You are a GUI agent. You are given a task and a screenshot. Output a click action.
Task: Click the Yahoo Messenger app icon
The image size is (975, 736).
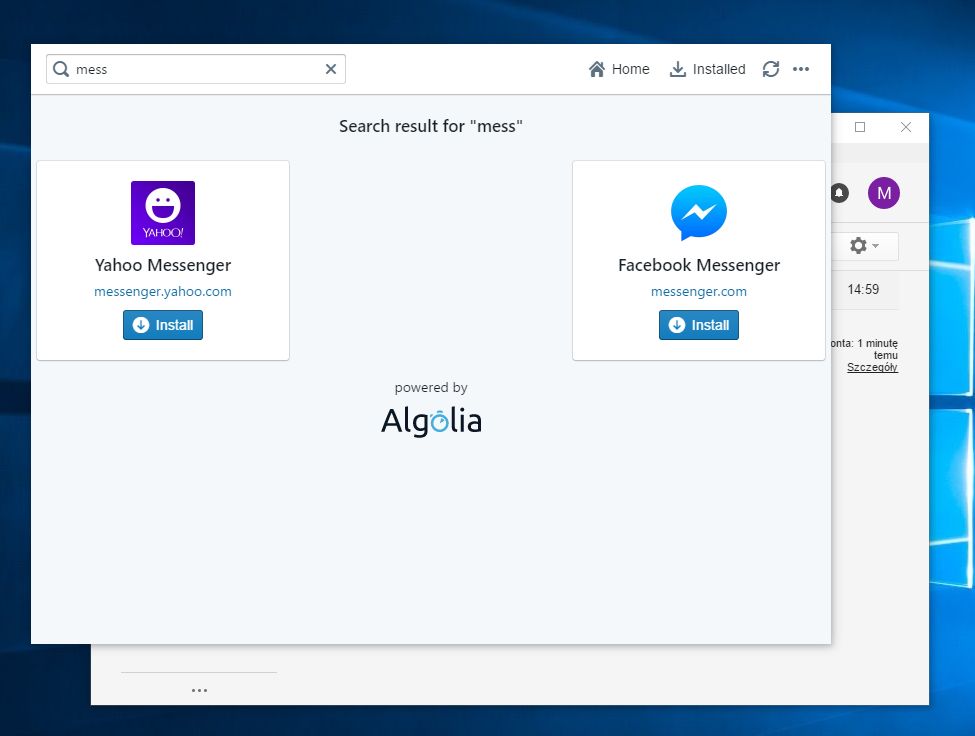(x=163, y=213)
